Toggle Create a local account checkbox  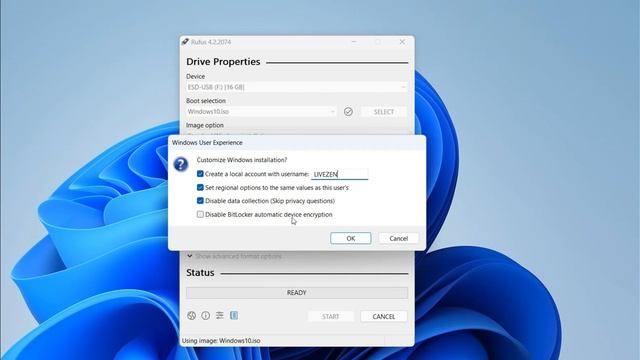(x=200, y=174)
